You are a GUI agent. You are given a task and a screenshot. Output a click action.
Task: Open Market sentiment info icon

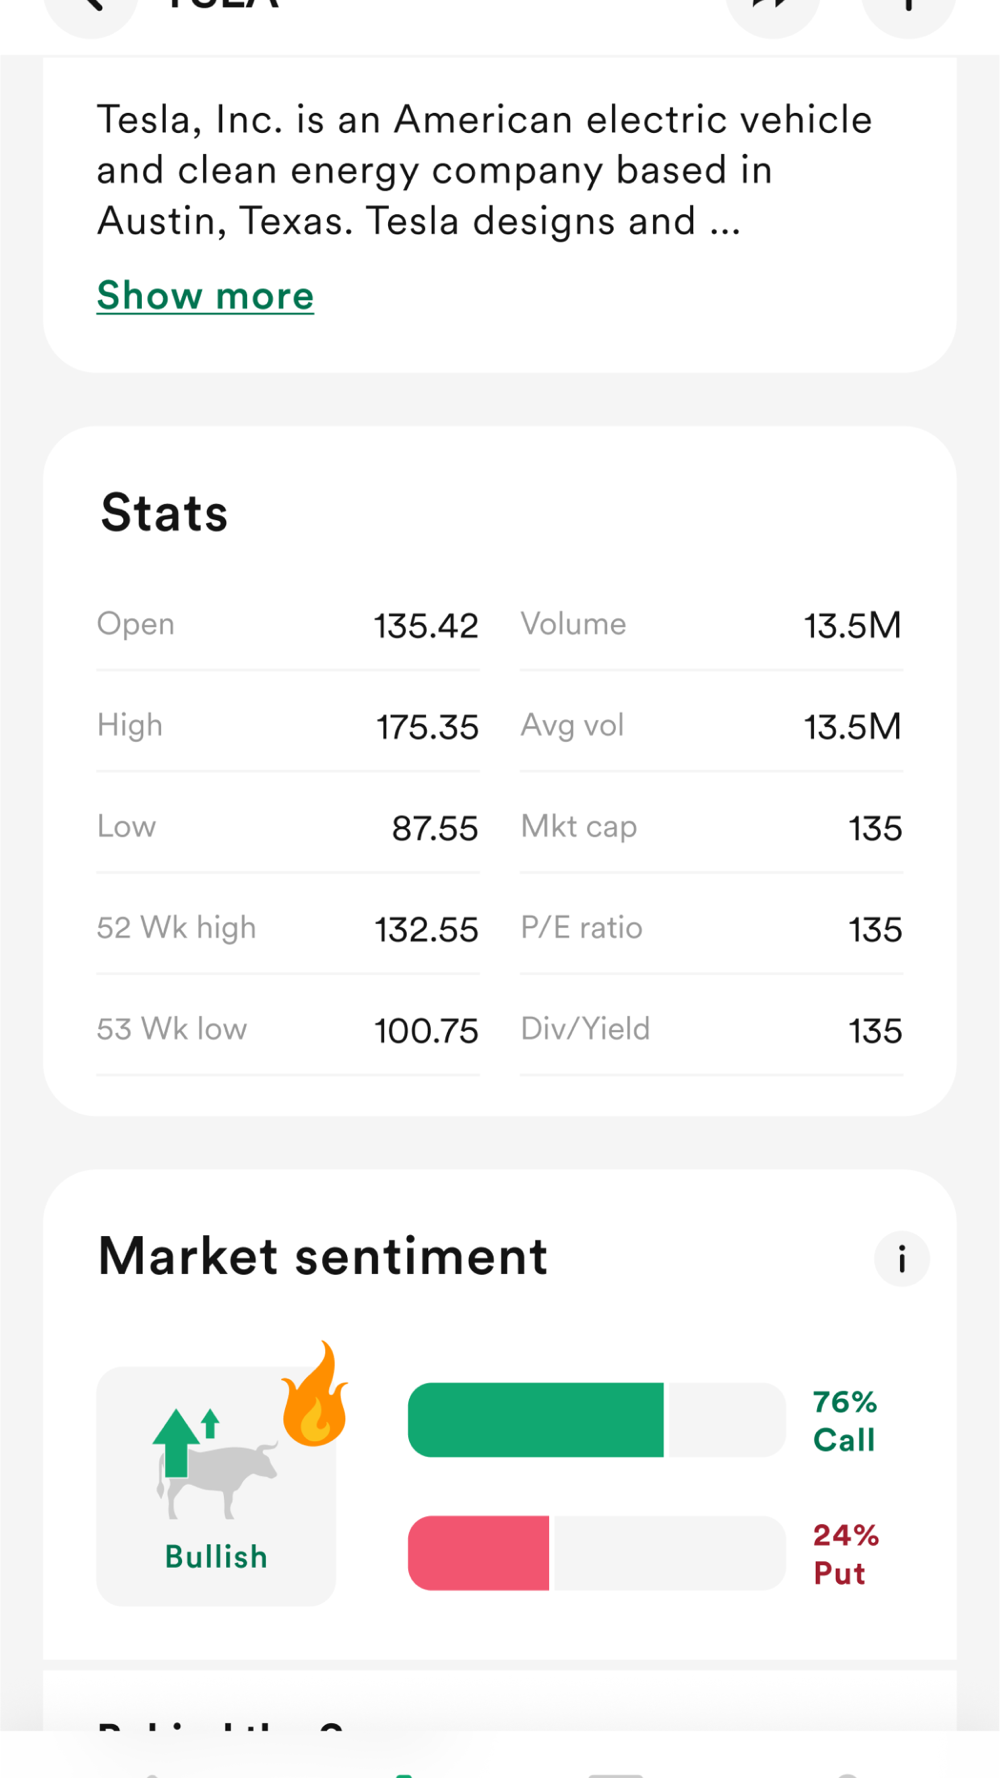pyautogui.click(x=901, y=1259)
